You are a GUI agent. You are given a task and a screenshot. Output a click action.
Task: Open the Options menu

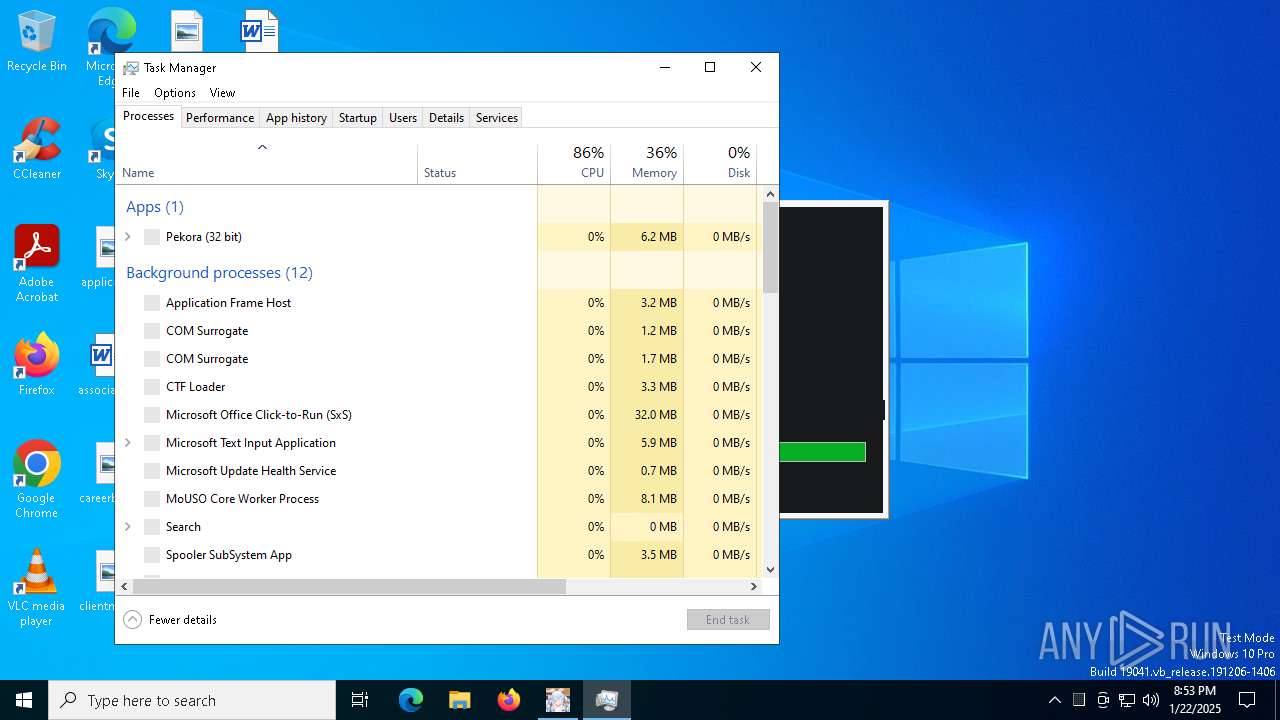pos(175,93)
